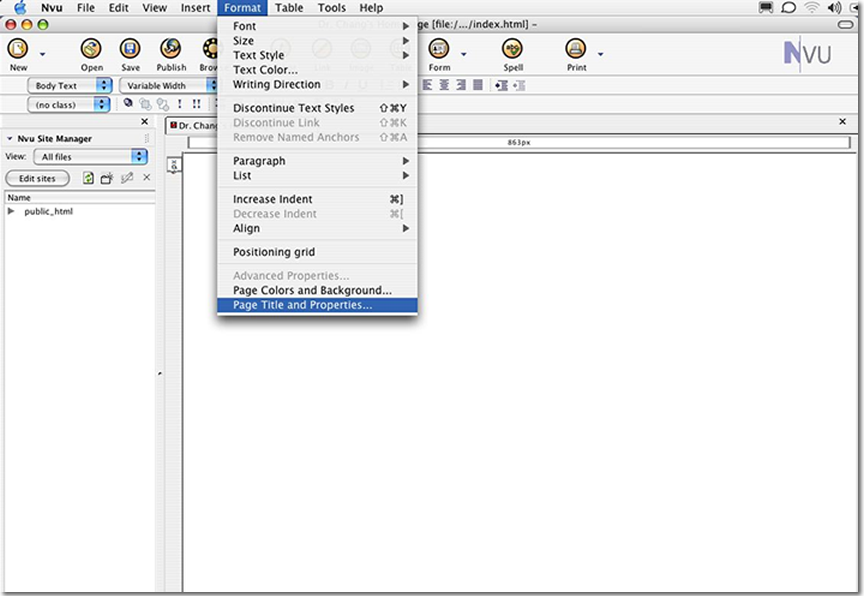The width and height of the screenshot is (864, 596).
Task: Open the Text Style submenu
Action: click(317, 55)
